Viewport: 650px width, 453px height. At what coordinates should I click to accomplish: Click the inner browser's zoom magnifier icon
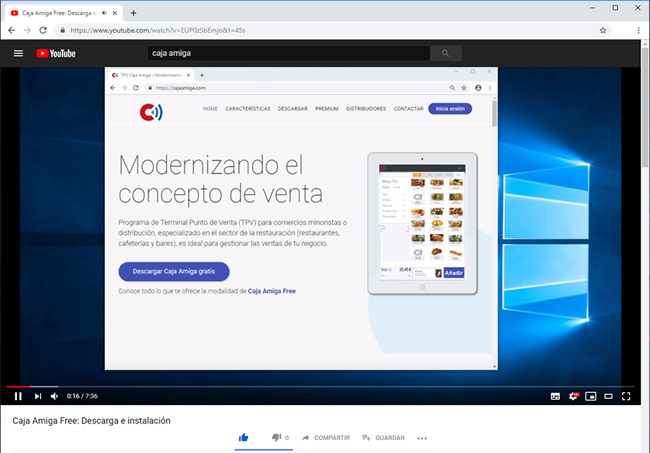click(452, 88)
